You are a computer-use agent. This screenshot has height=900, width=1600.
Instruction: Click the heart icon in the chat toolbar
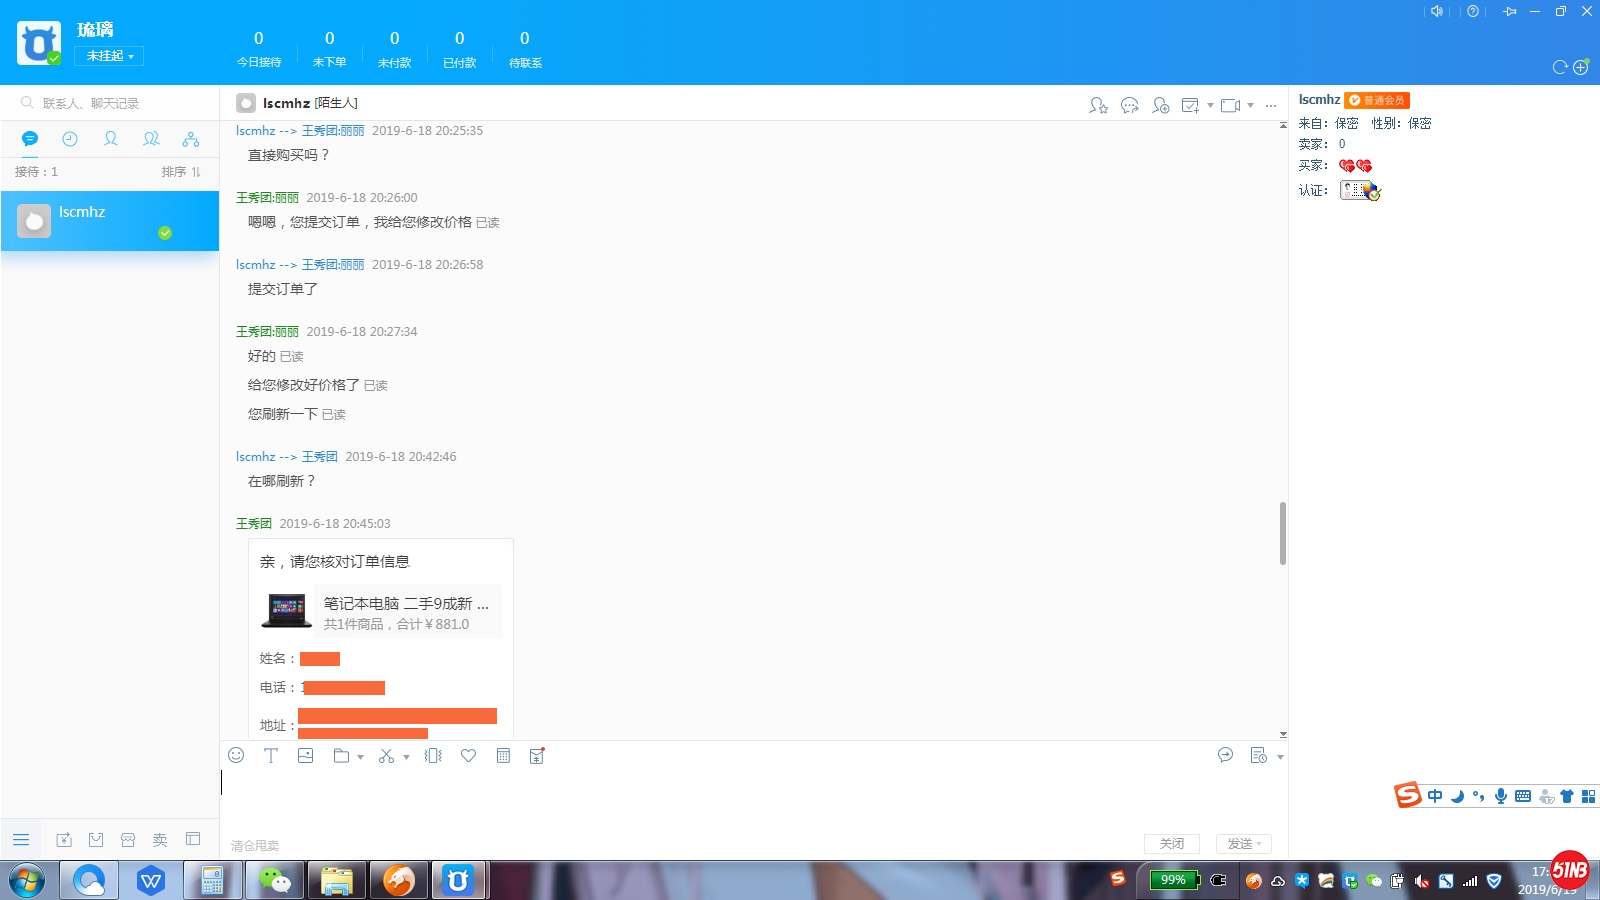(468, 756)
